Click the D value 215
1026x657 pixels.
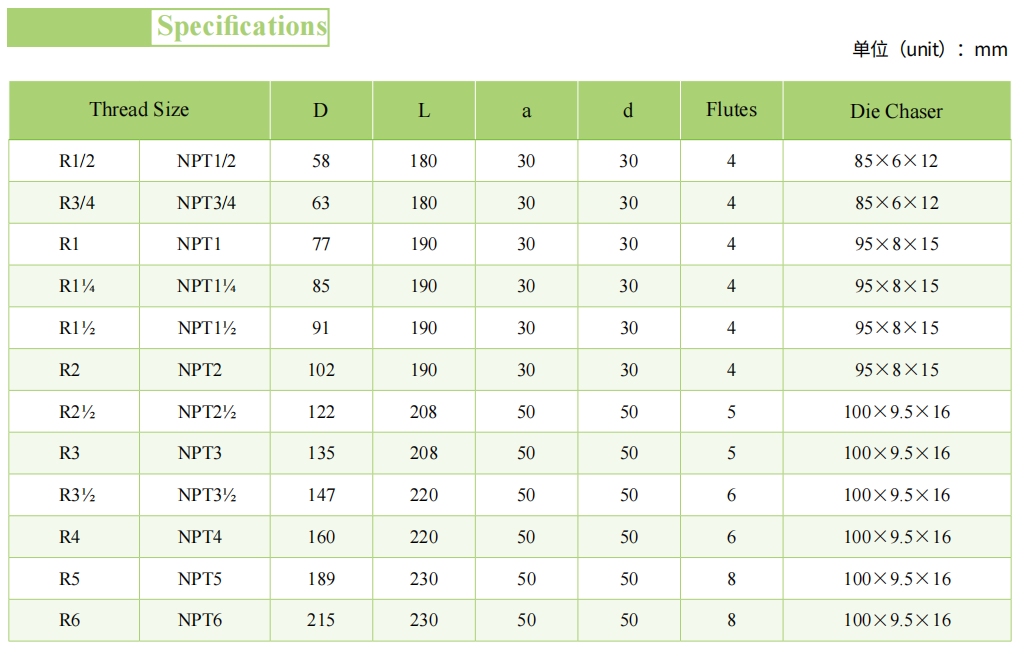click(321, 620)
